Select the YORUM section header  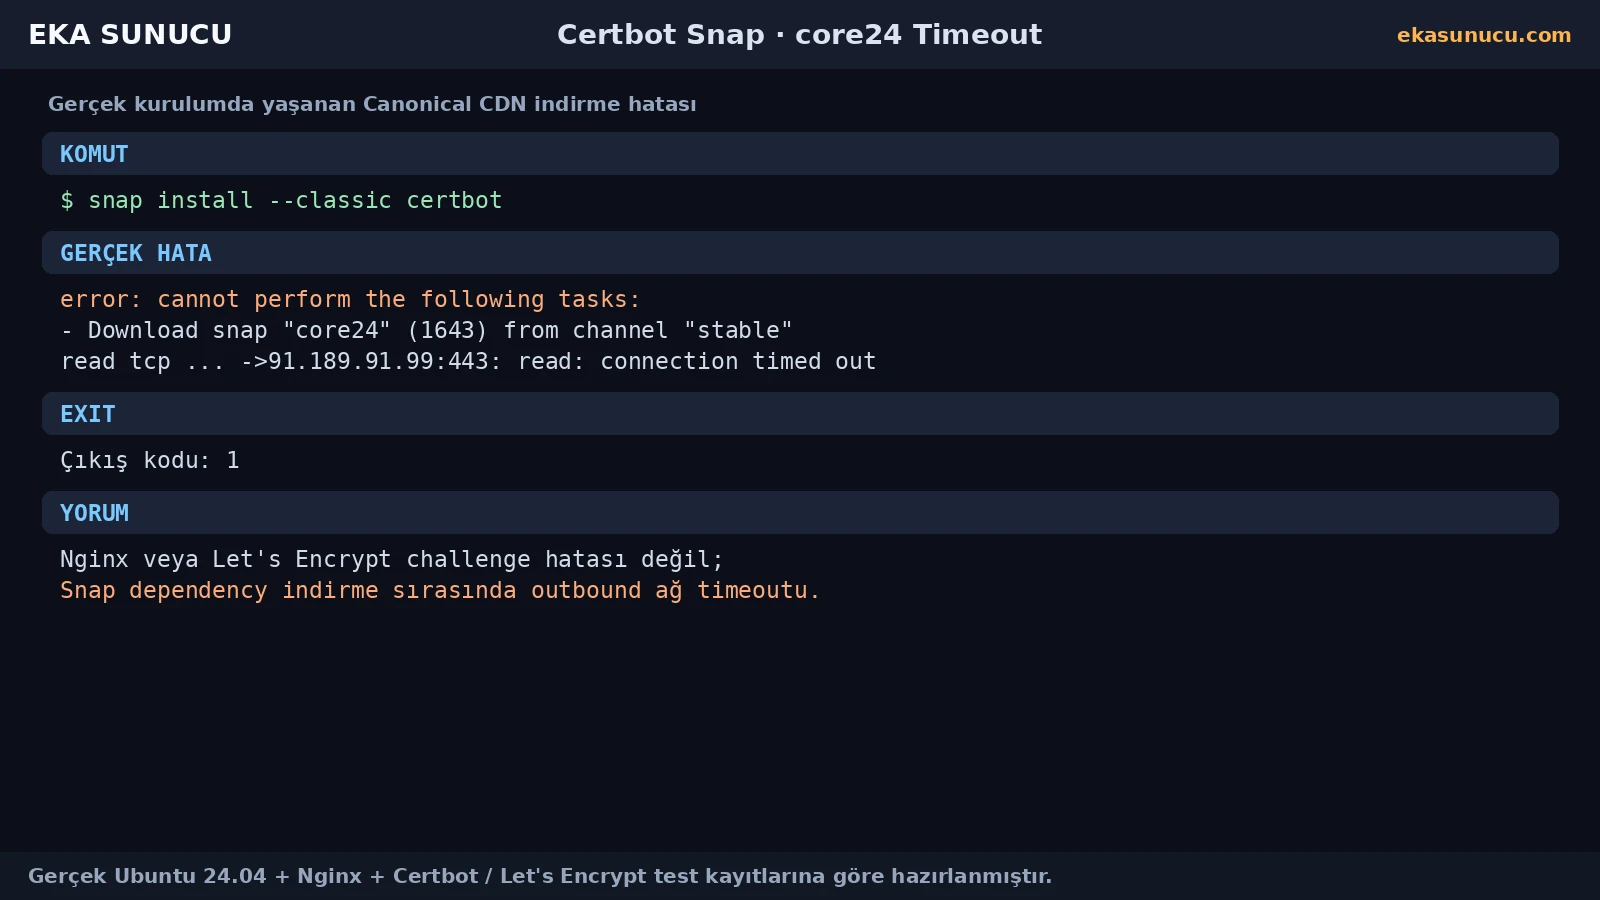(x=800, y=513)
